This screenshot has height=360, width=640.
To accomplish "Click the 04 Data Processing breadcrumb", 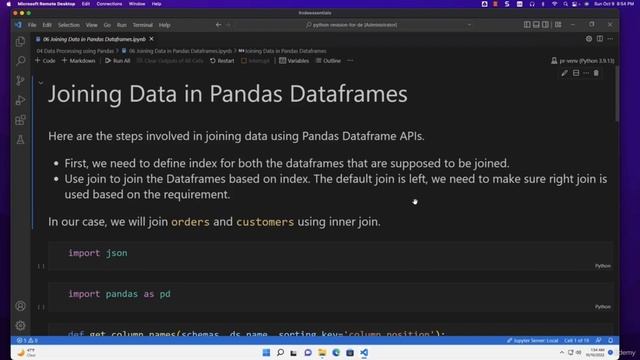I will [75, 51].
